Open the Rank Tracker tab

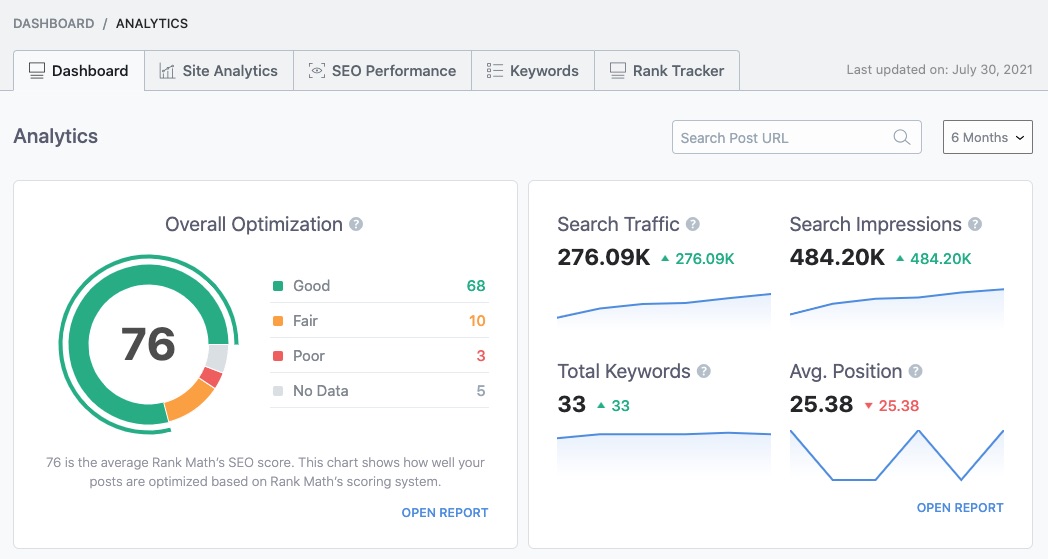click(x=666, y=71)
